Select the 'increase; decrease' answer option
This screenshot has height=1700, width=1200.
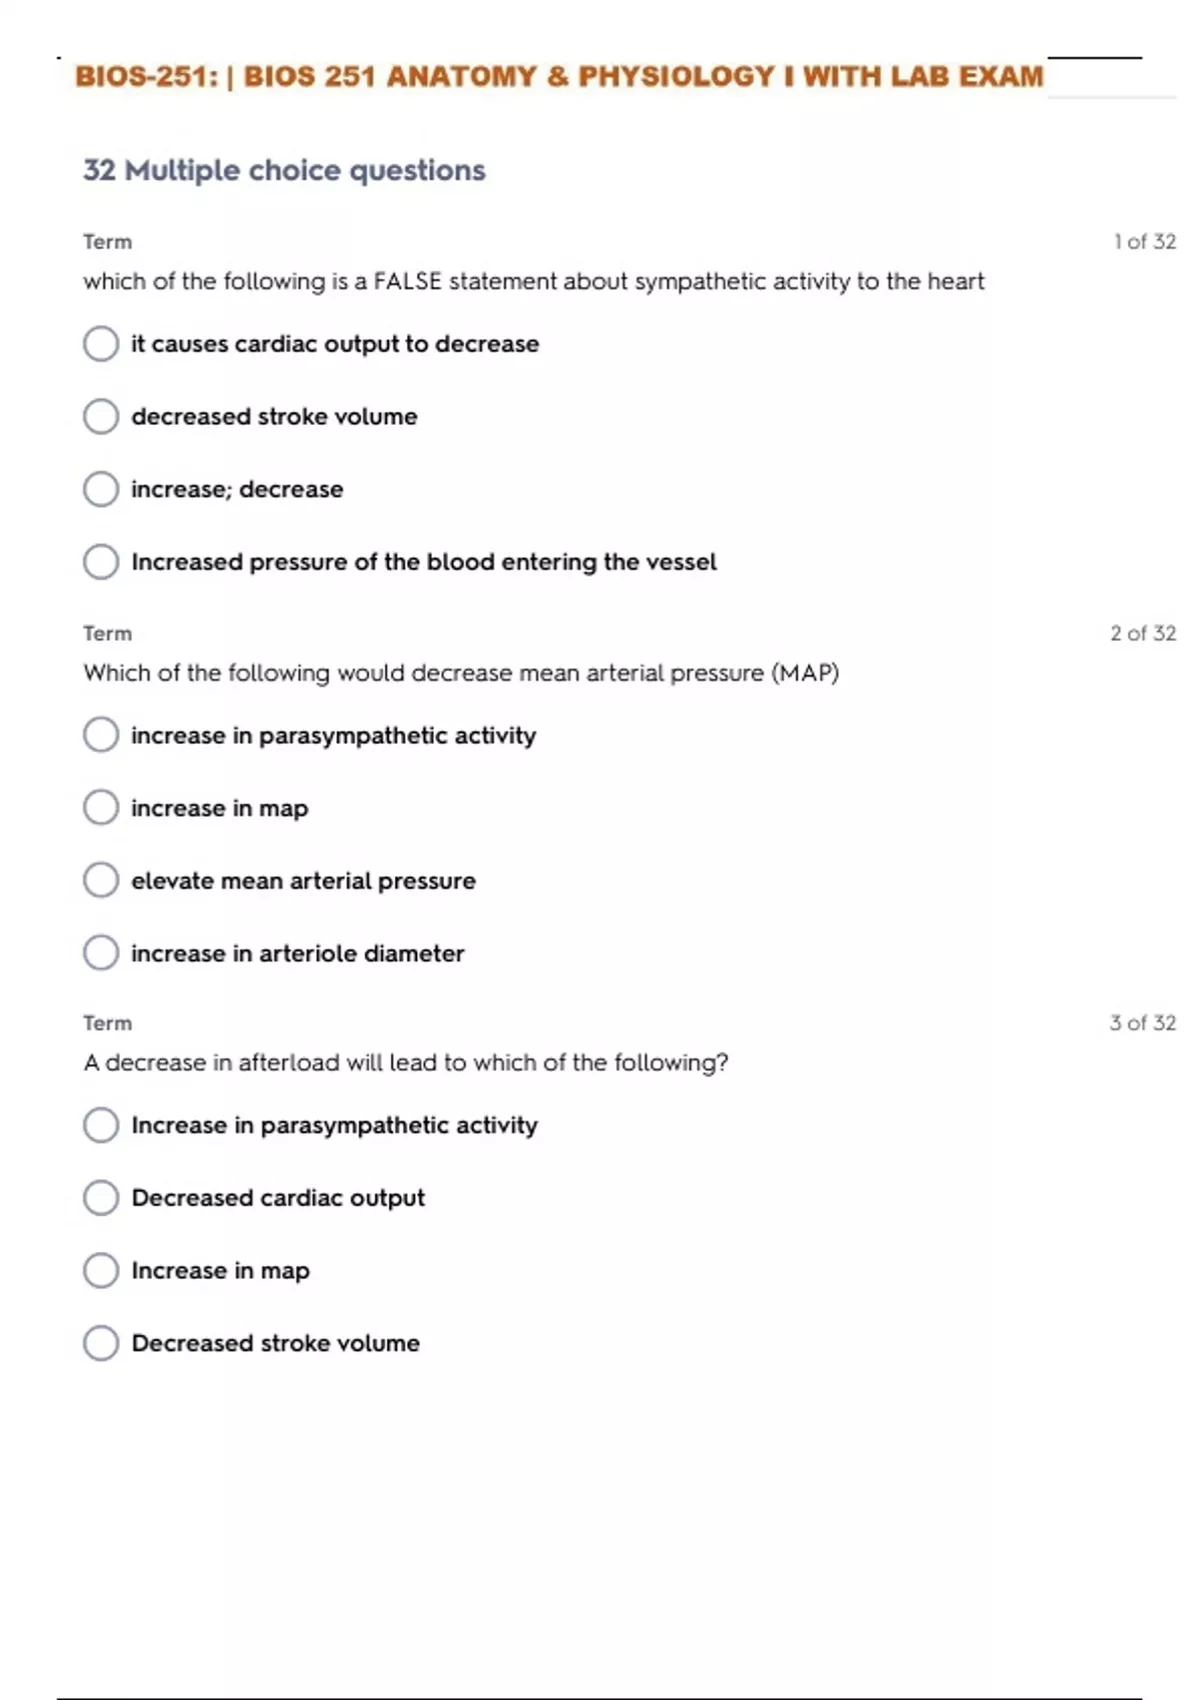pyautogui.click(x=101, y=489)
